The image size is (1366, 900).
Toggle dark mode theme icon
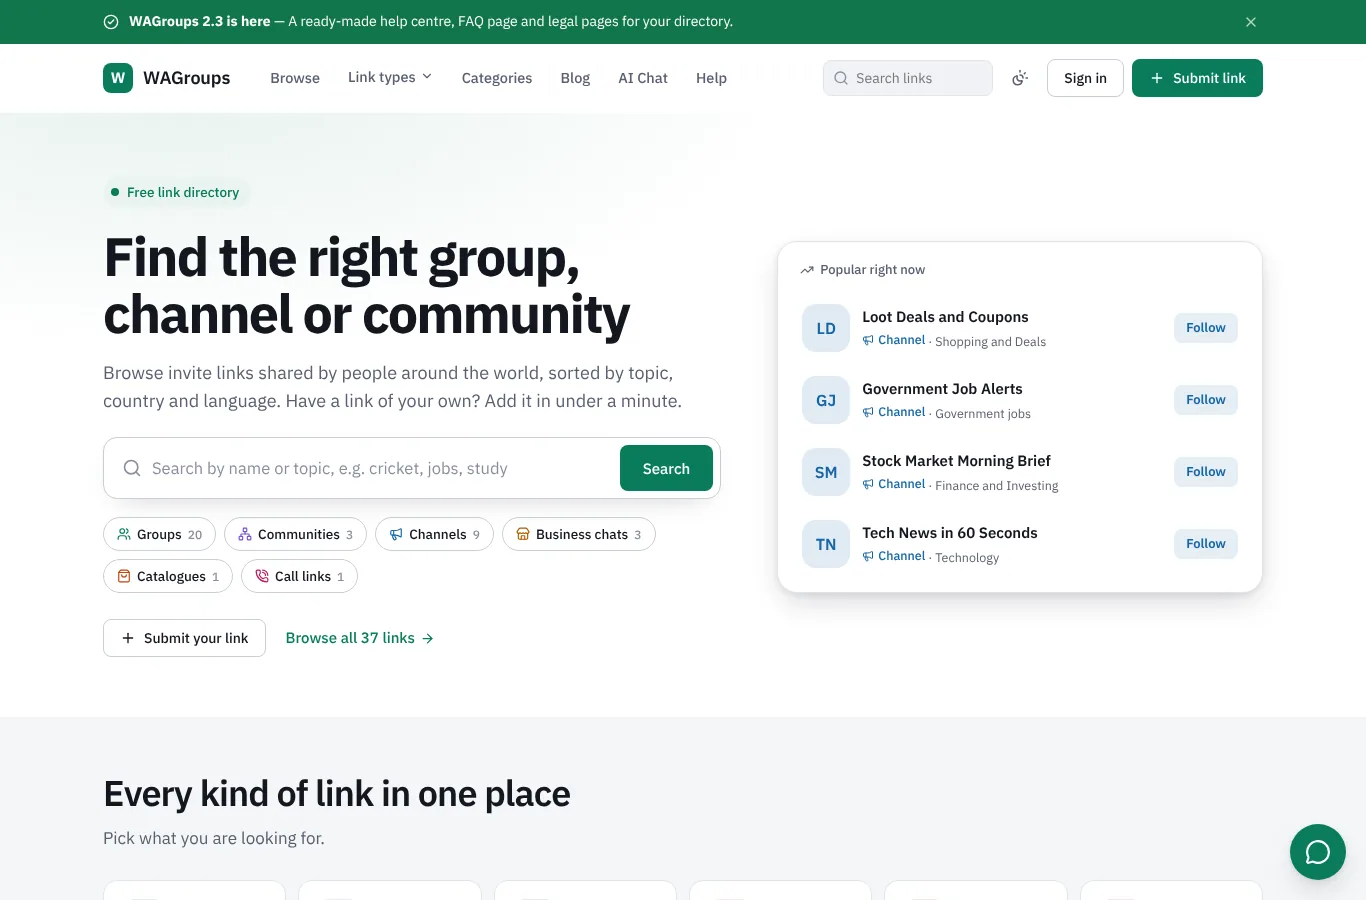(x=1020, y=78)
